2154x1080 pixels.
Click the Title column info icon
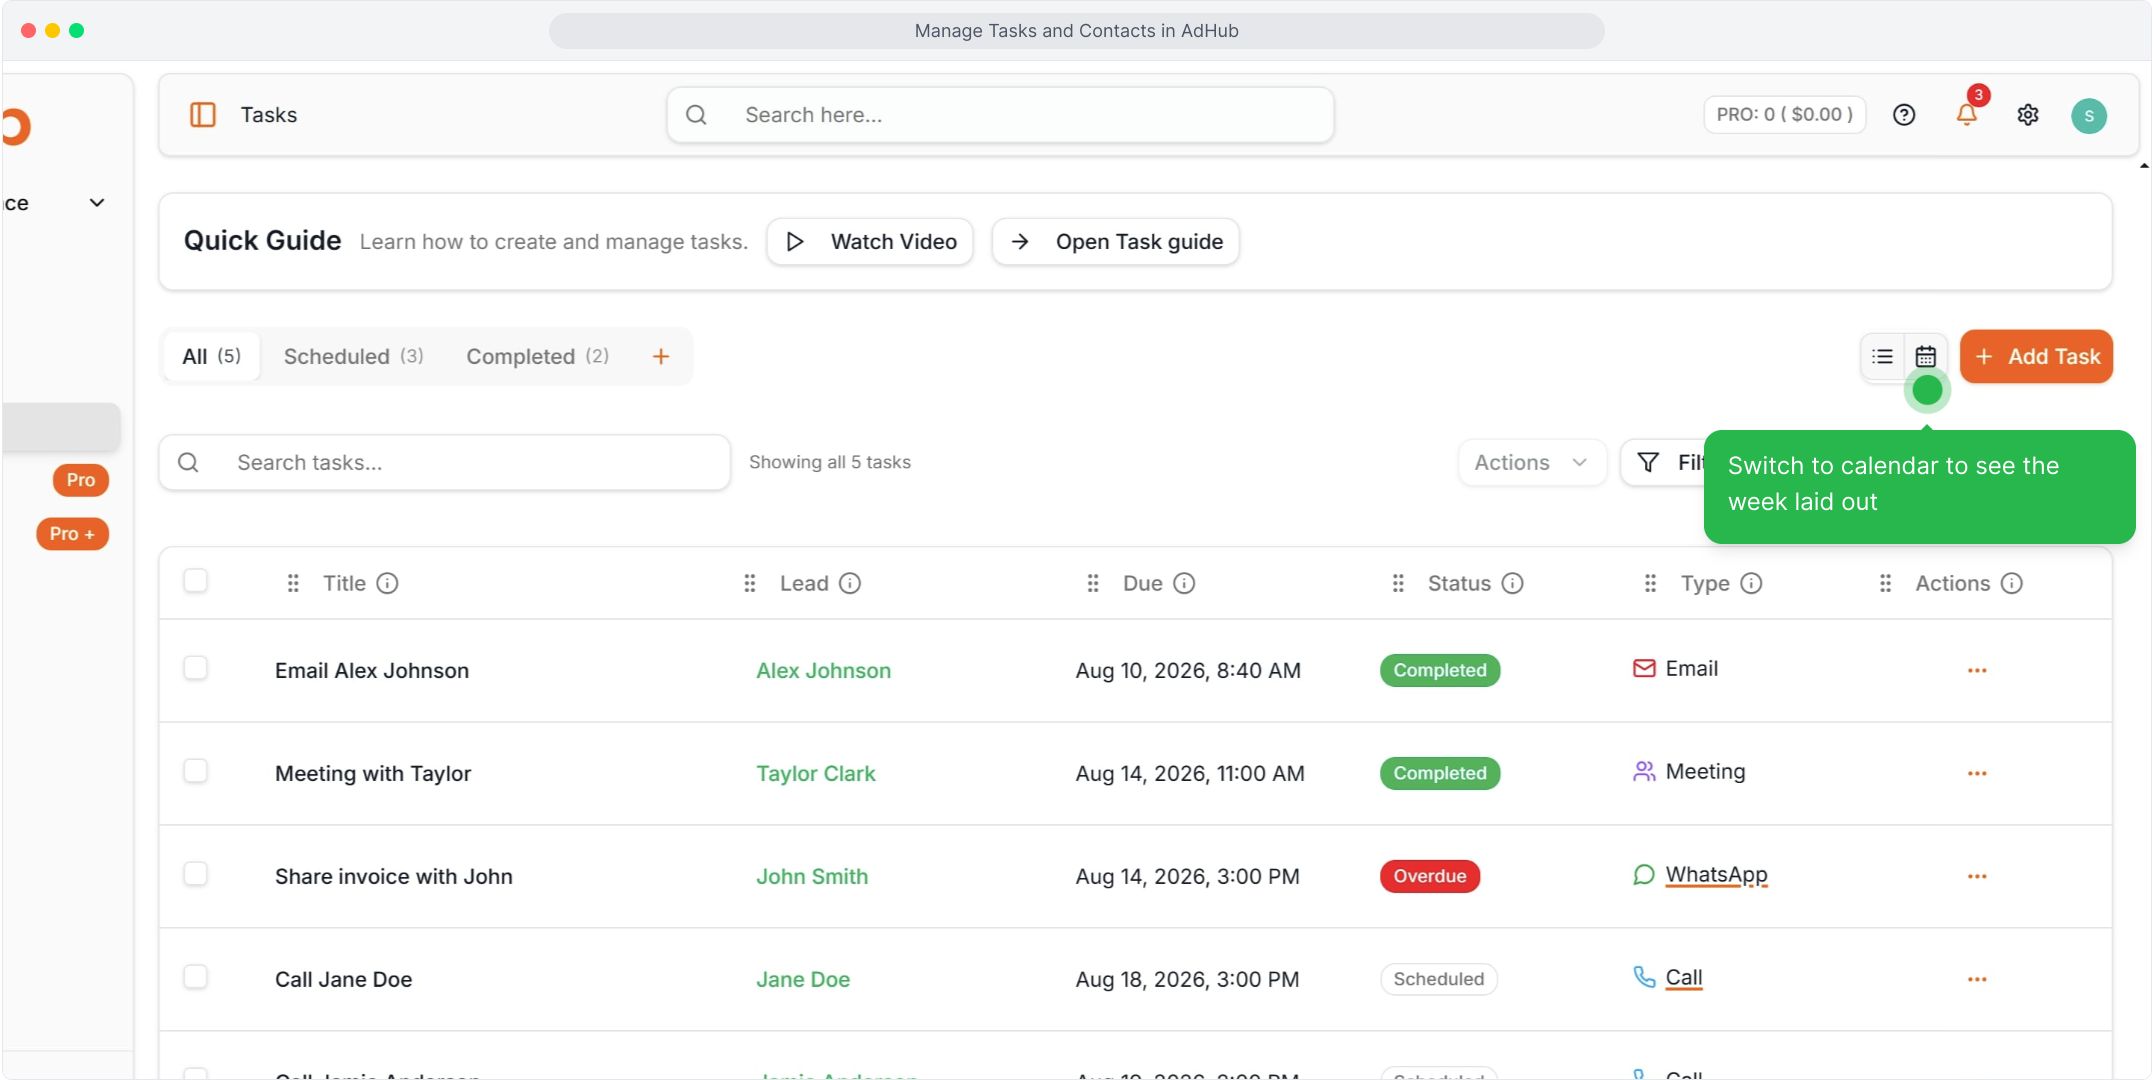pos(387,583)
